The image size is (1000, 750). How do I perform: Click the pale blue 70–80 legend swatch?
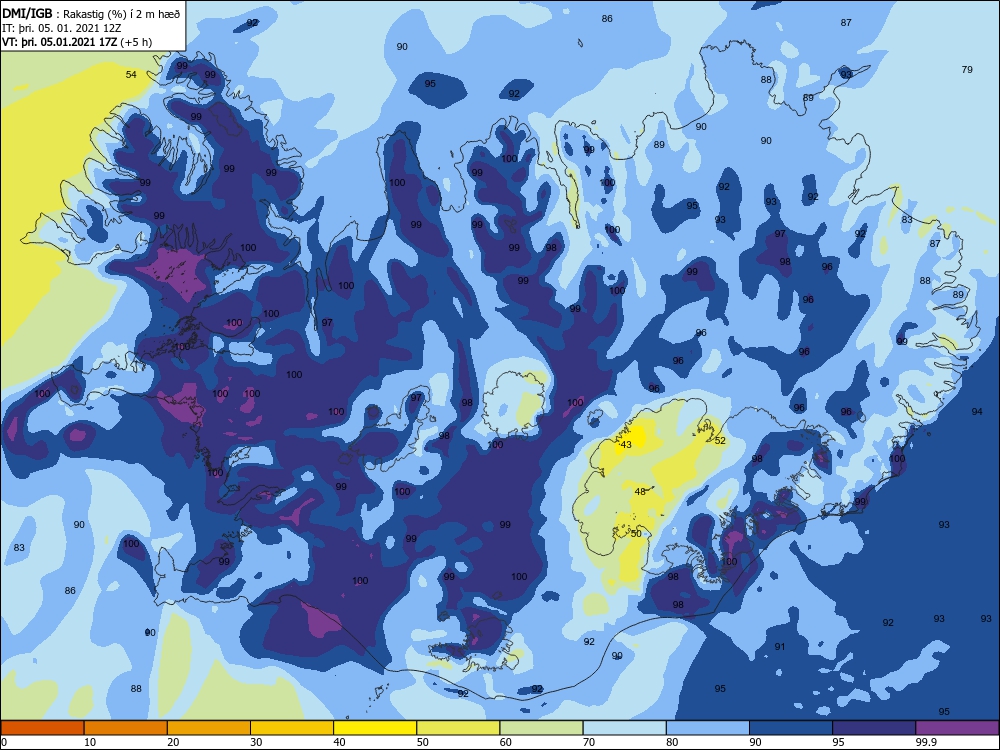pos(624,728)
